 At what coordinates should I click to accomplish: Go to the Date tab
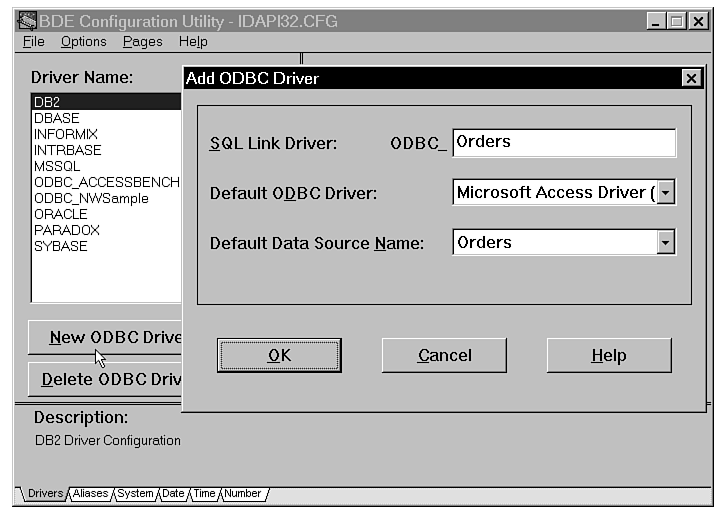point(173,494)
